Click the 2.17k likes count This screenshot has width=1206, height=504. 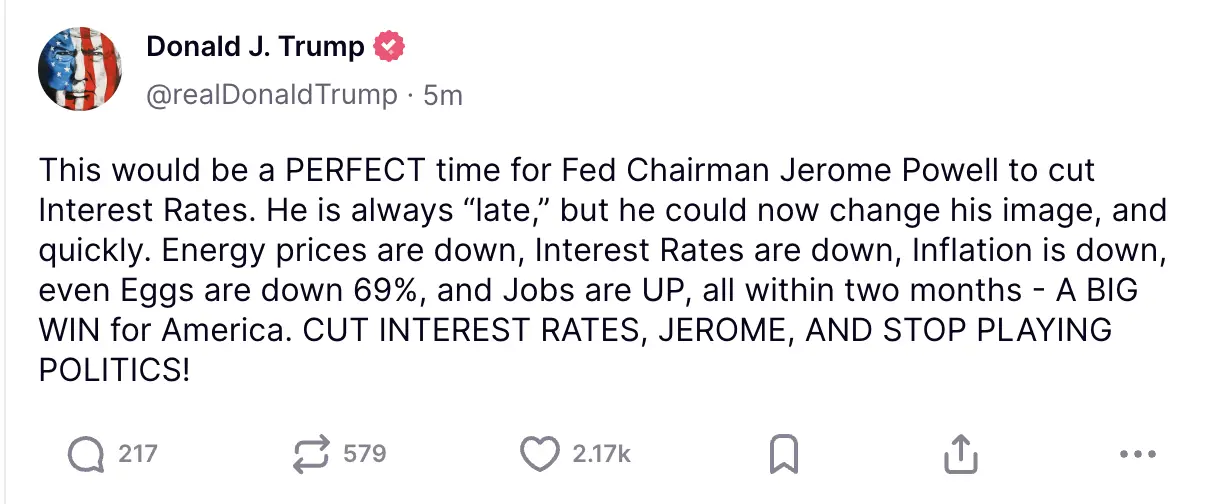click(x=601, y=454)
